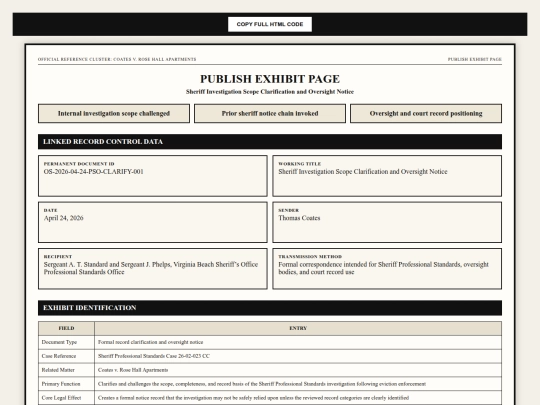Select the 'Oversight and court record positioning' tag box
The image size is (540, 405).
(x=426, y=113)
